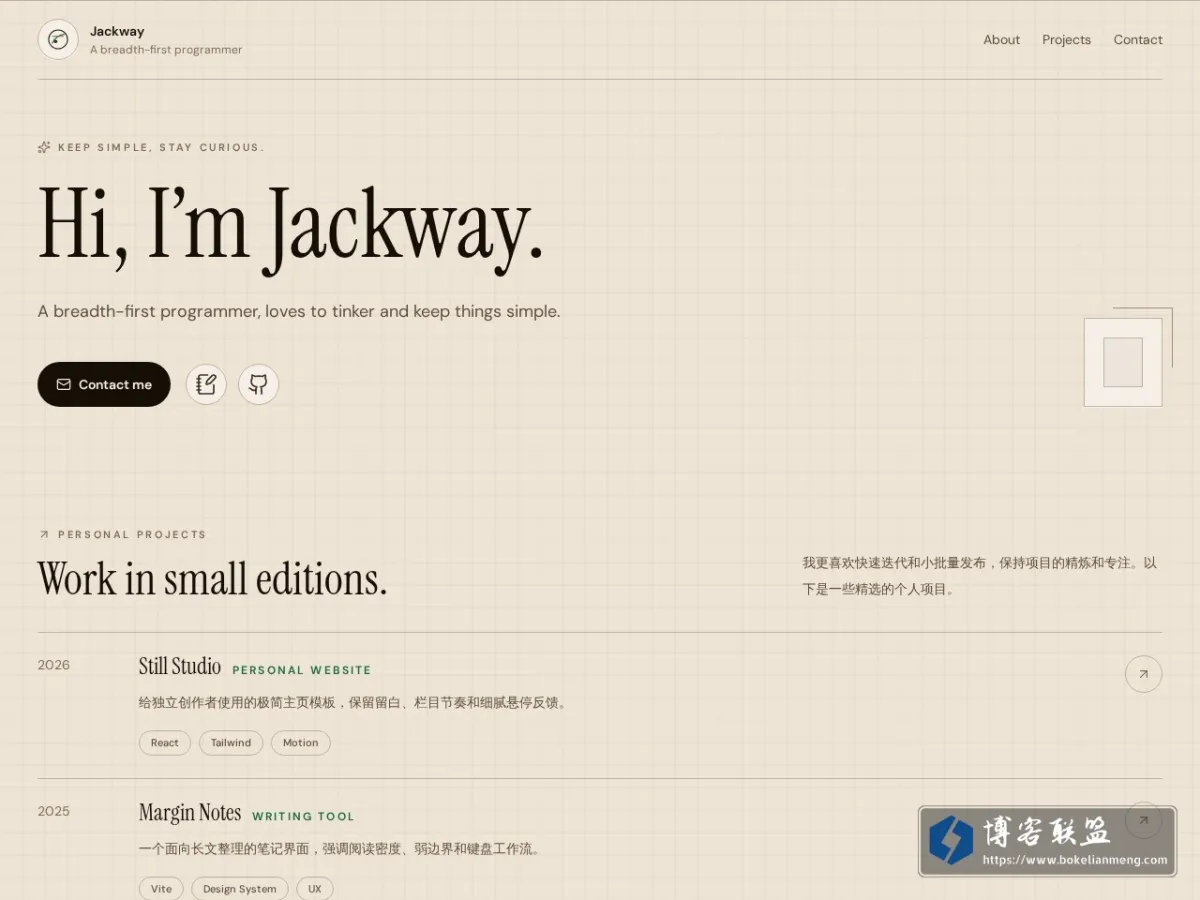The height and width of the screenshot is (900, 1200).
Task: Open the blog notebook icon button
Action: click(206, 384)
